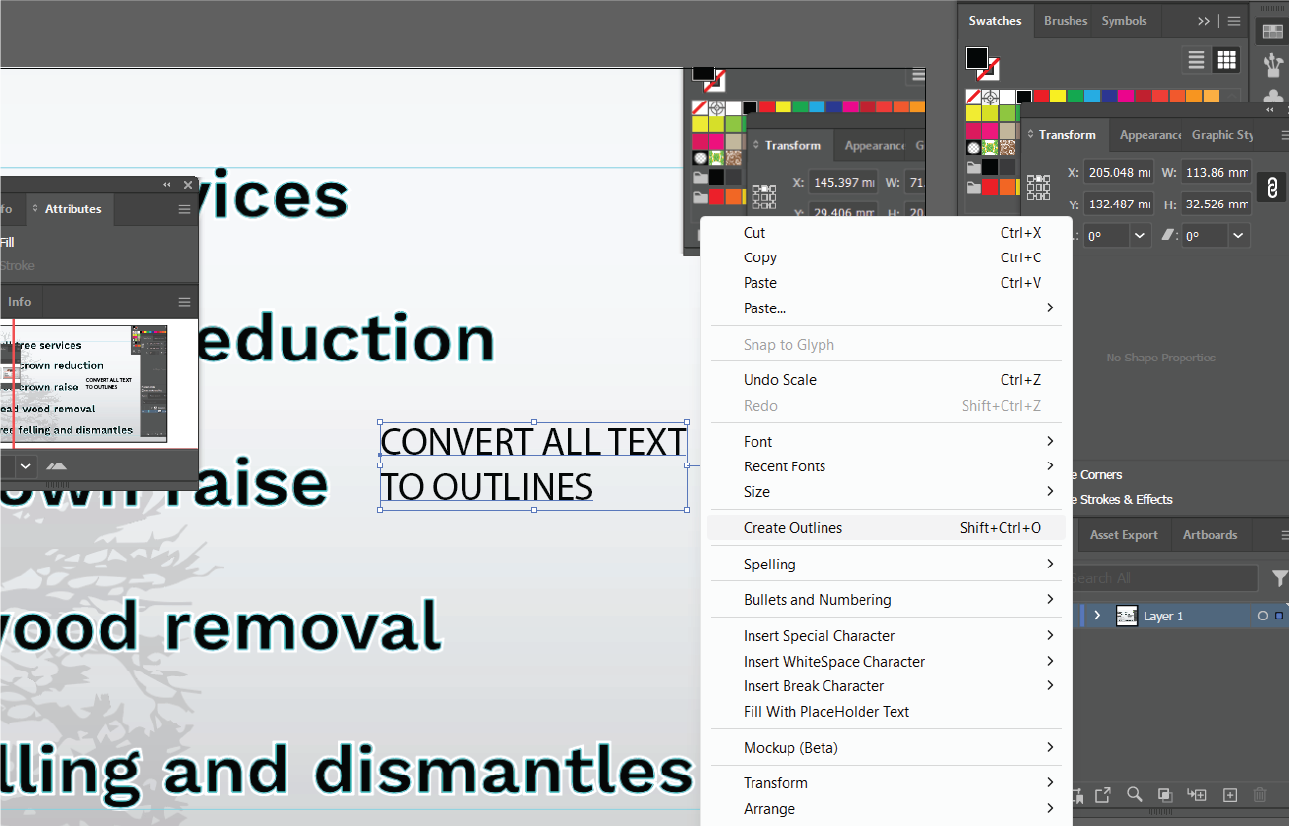Select Create Outlines in the context menu
This screenshot has width=1290, height=826.
[793, 527]
